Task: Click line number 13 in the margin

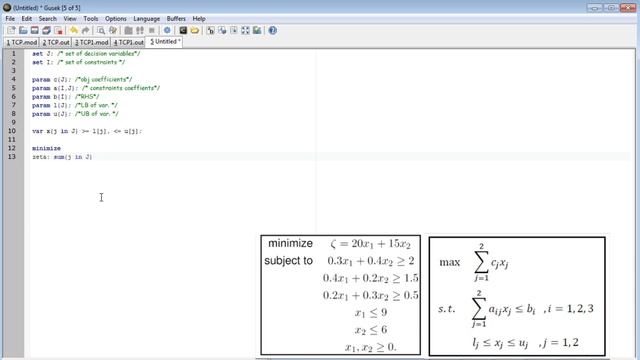Action: [x=12, y=157]
